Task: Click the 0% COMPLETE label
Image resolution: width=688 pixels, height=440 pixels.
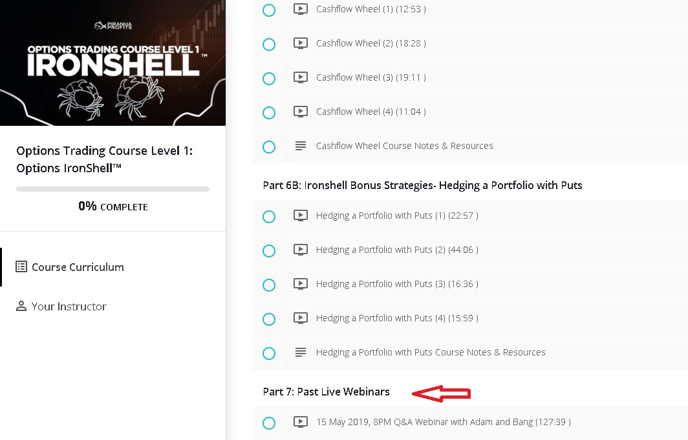Action: click(x=113, y=206)
